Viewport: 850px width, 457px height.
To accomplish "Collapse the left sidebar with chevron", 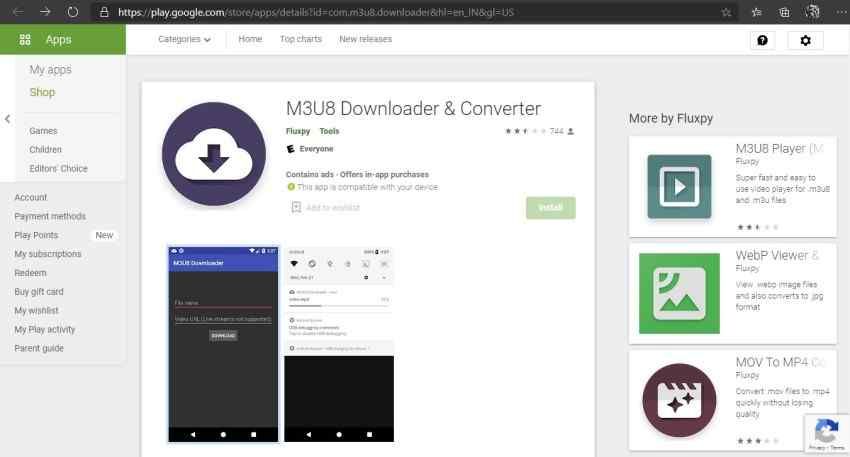I will (x=8, y=119).
